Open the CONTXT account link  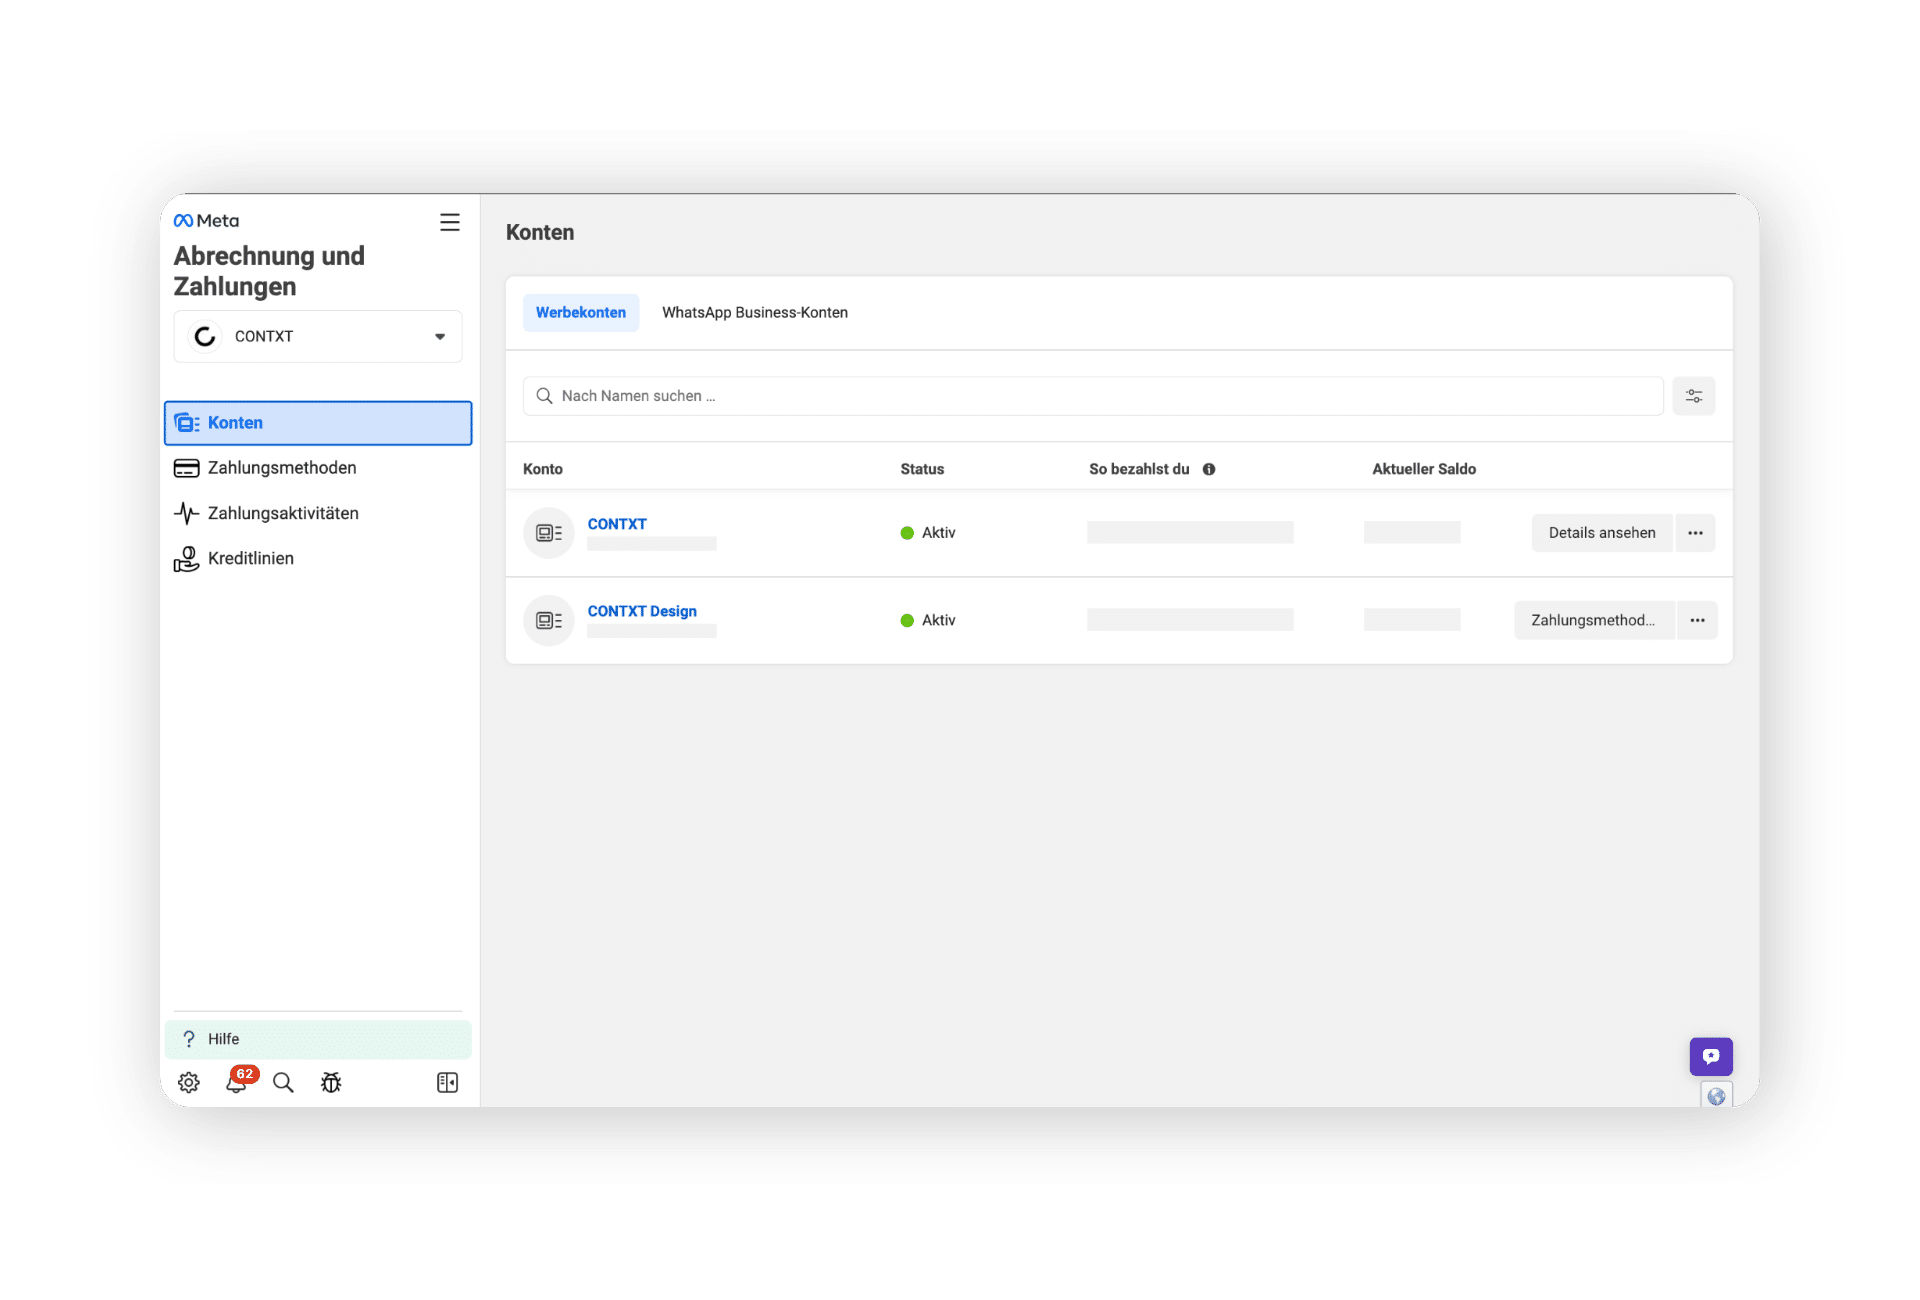(x=617, y=524)
